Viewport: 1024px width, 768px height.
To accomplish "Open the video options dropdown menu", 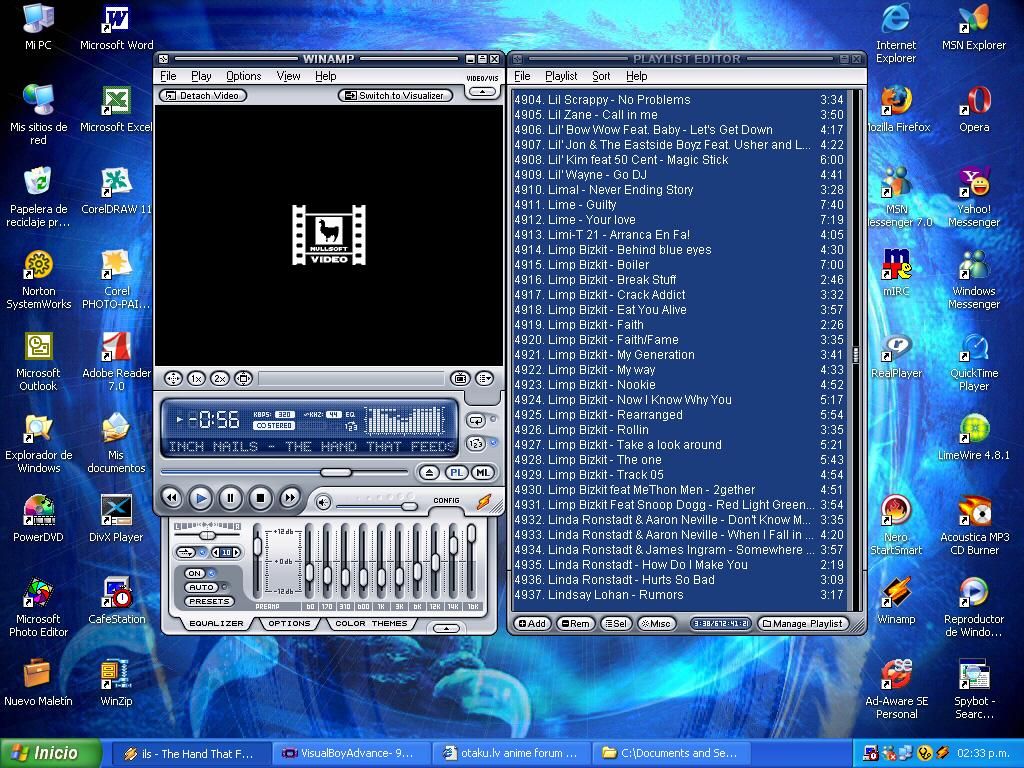I will tap(485, 378).
